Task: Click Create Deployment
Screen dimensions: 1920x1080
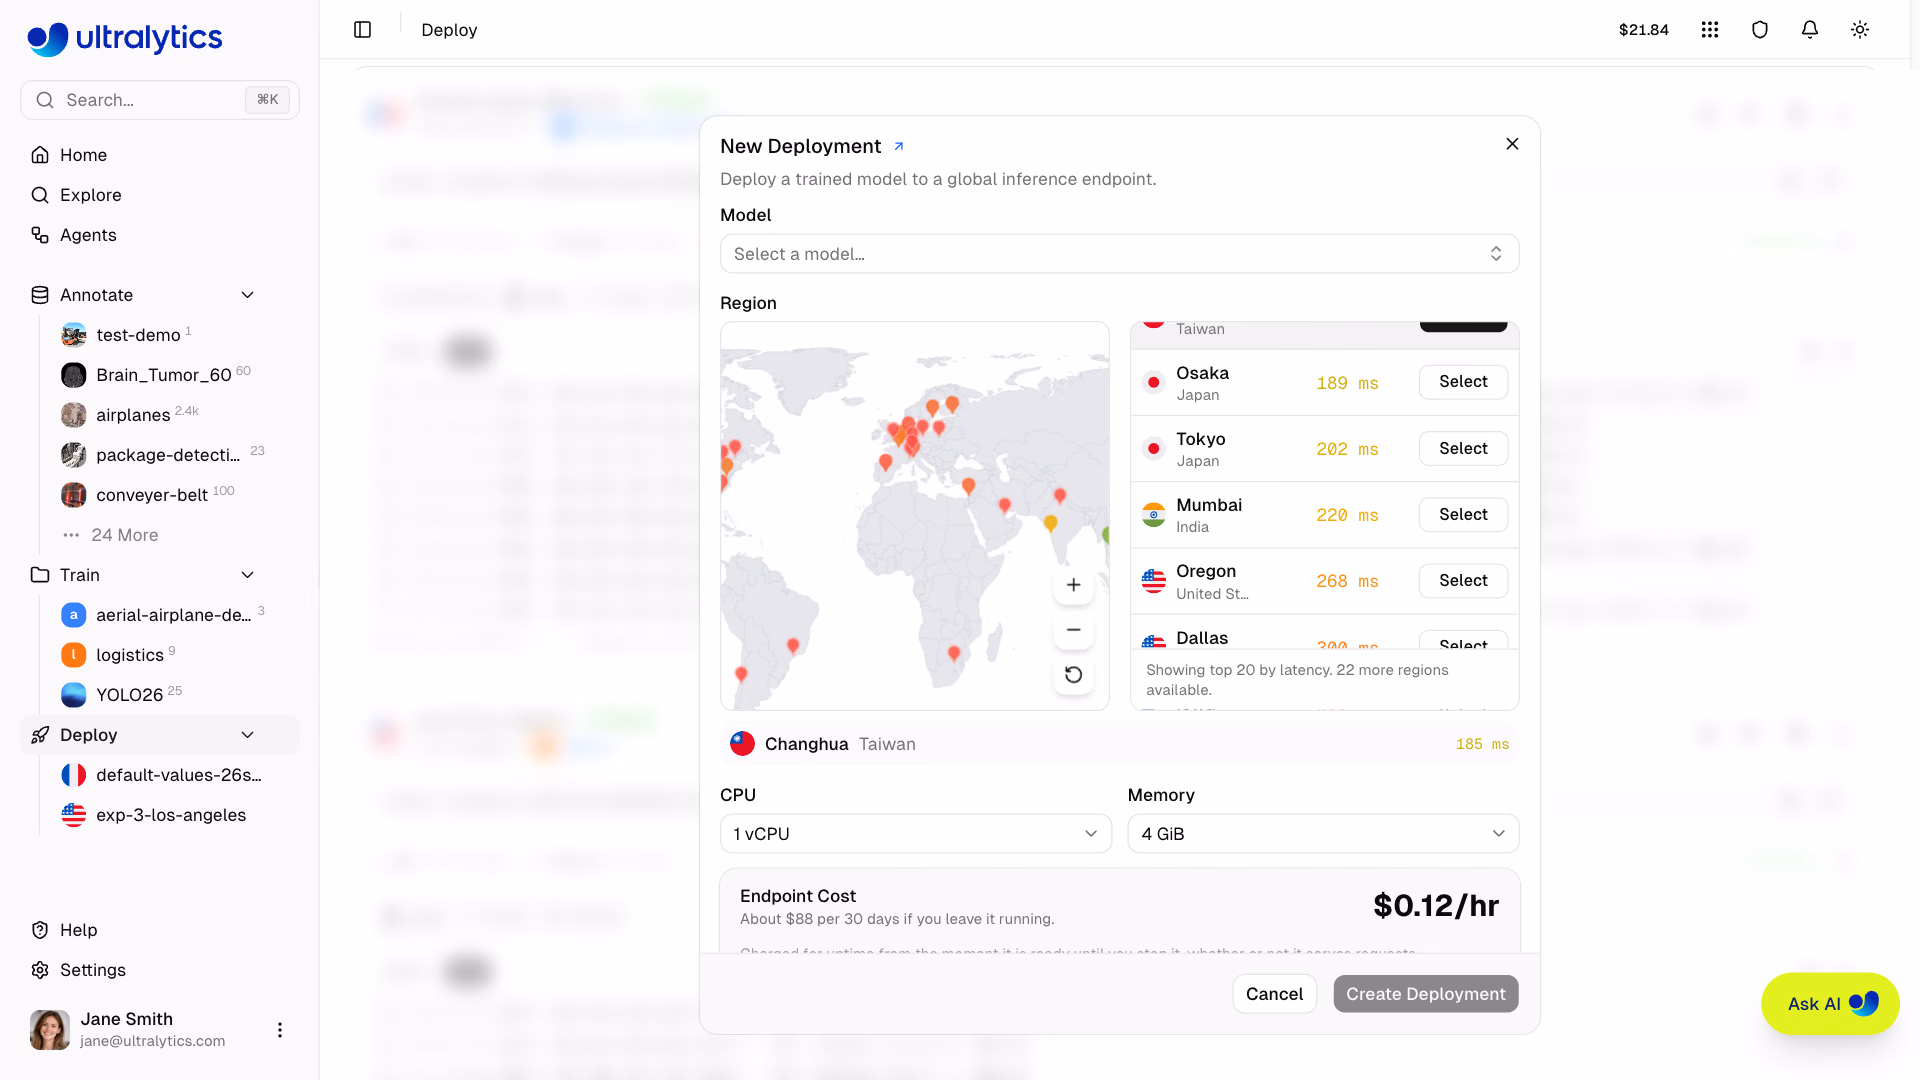Action: point(1425,994)
